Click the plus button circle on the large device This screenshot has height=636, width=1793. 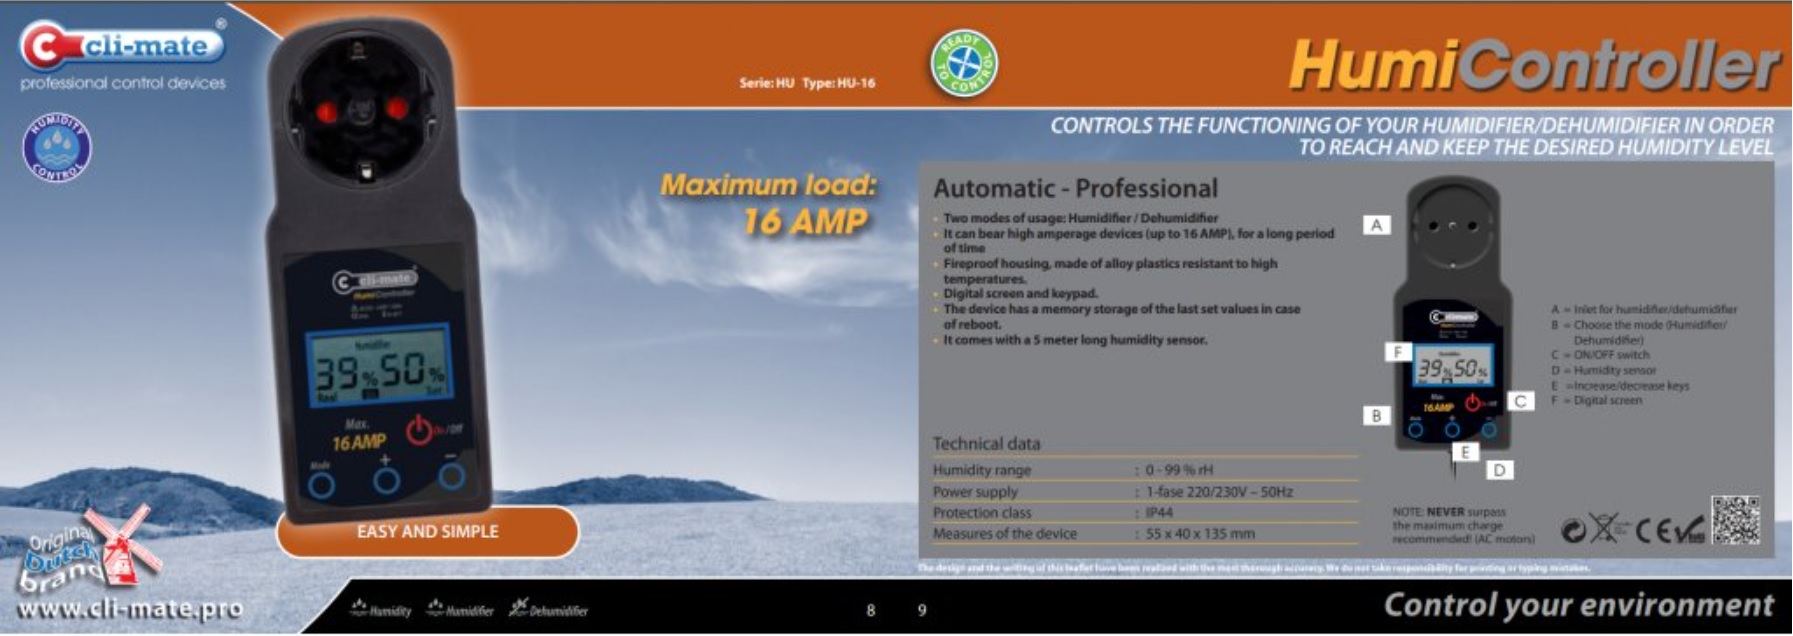pyautogui.click(x=387, y=481)
